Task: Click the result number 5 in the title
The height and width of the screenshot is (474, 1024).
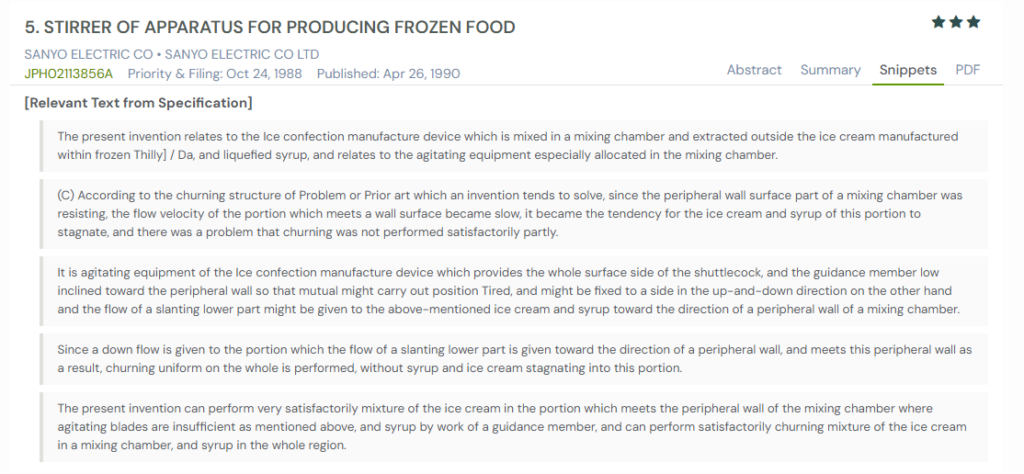Action: click(x=31, y=27)
